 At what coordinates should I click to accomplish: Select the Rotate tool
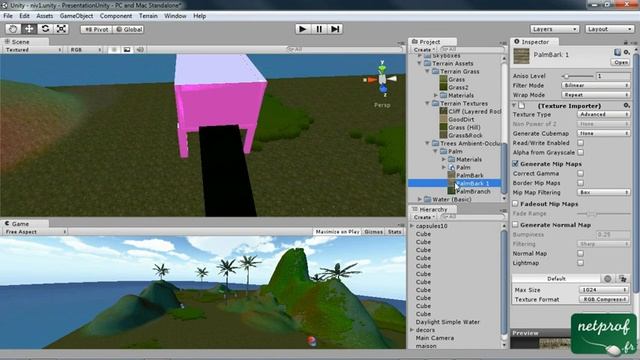45,29
